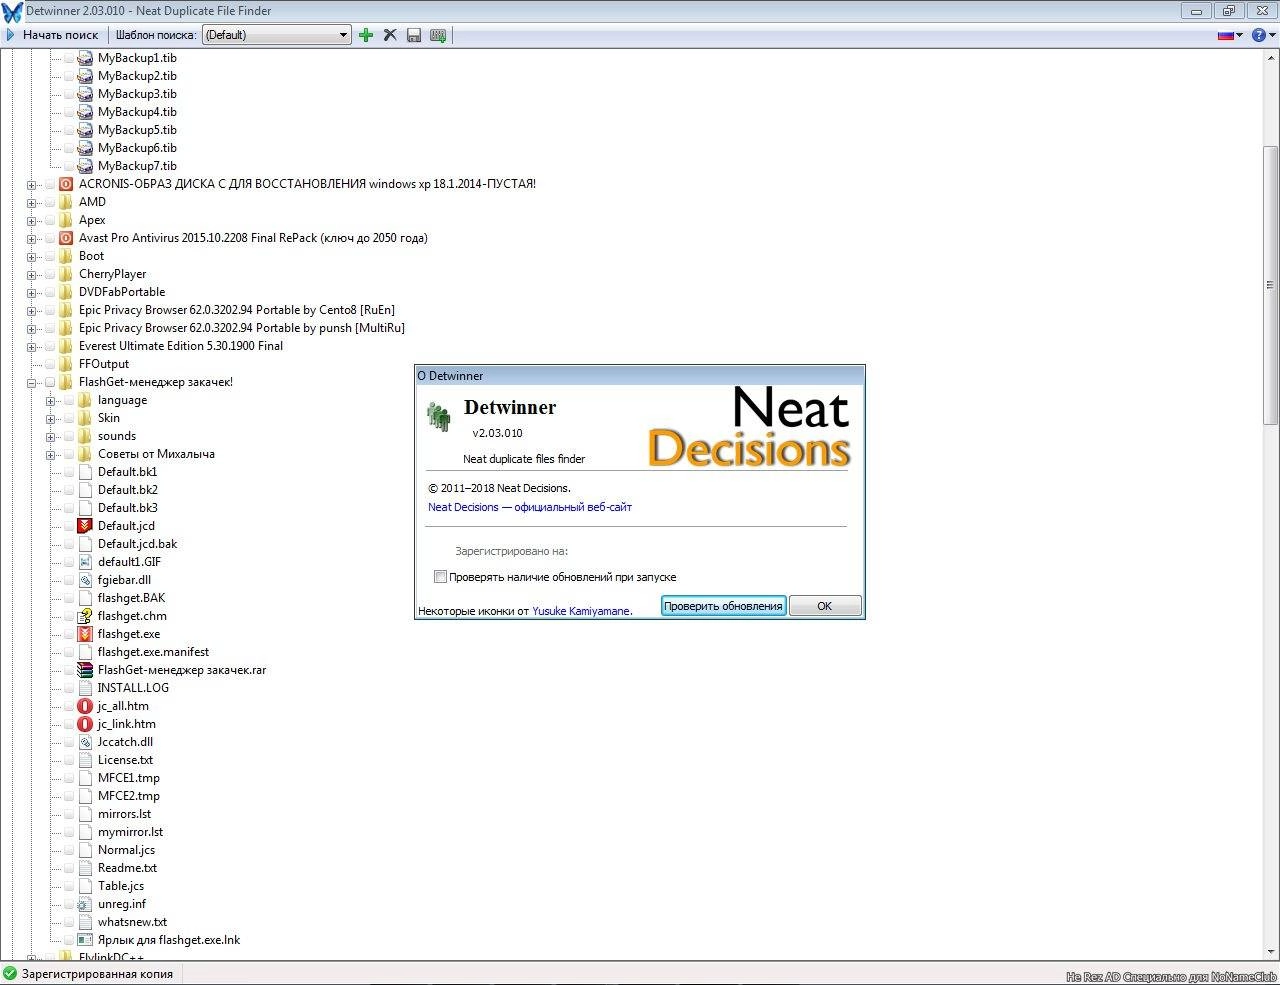This screenshot has height=985, width=1280.
Task: Click the scrollbar down arrow
Action: tap(1271, 952)
